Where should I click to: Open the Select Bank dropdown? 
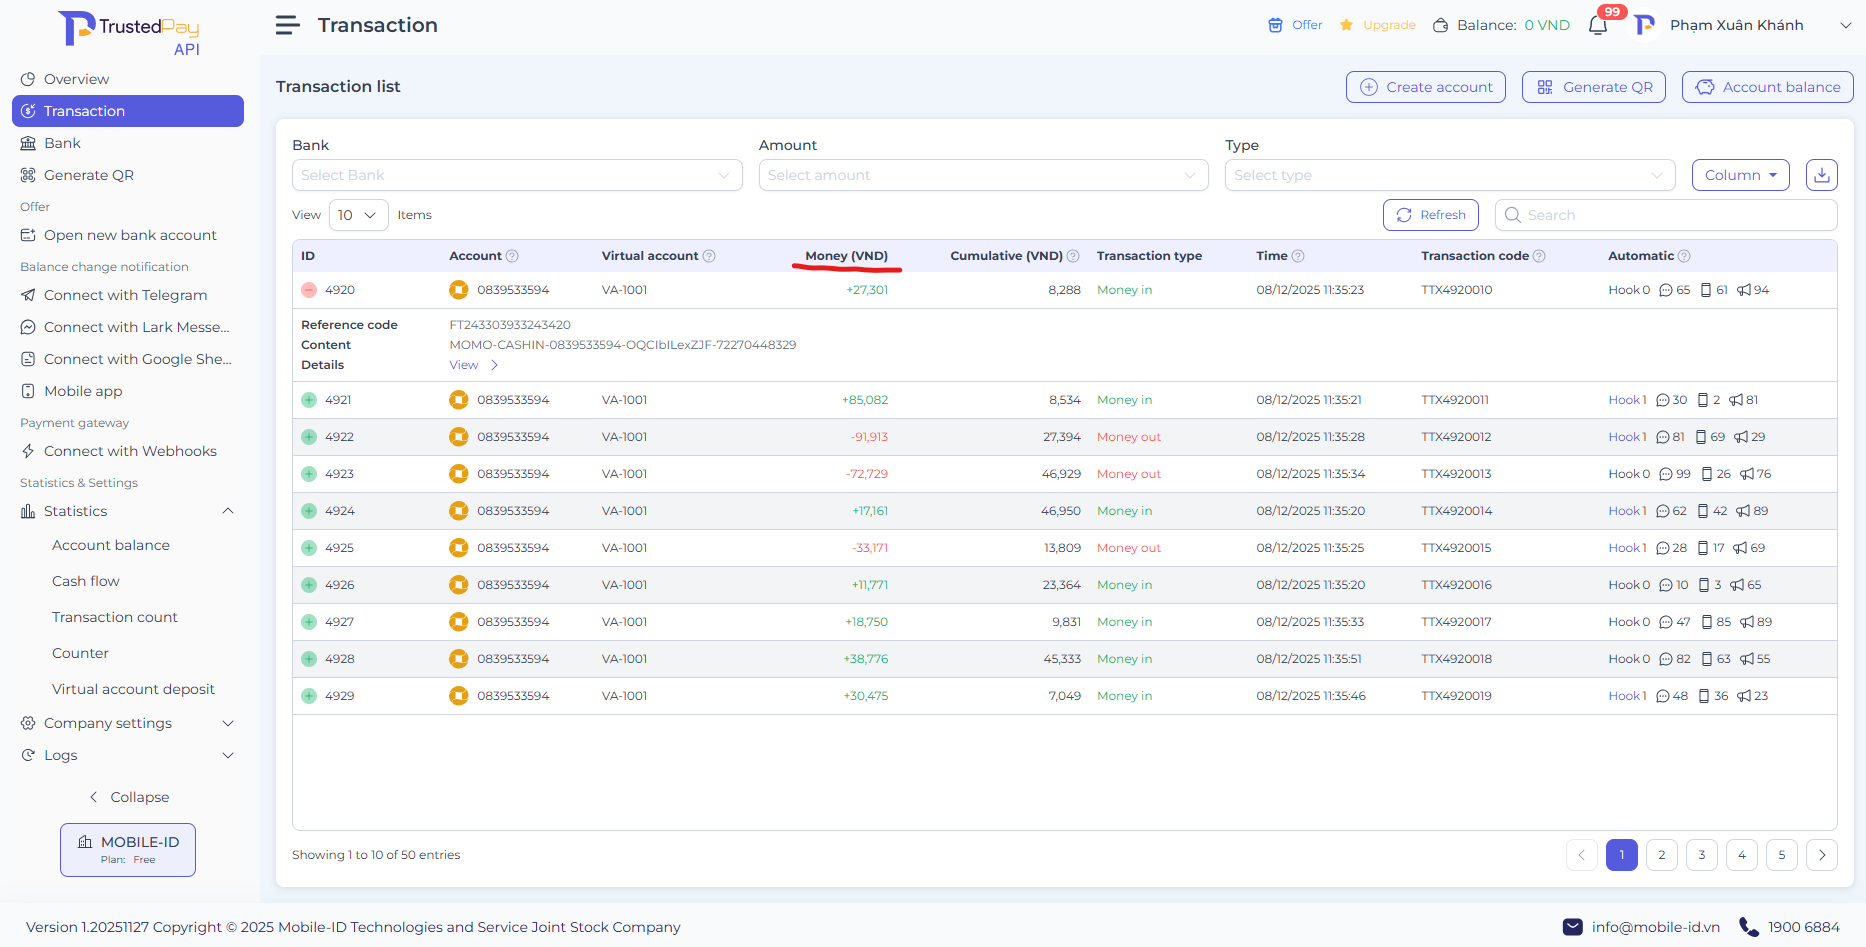coord(516,175)
